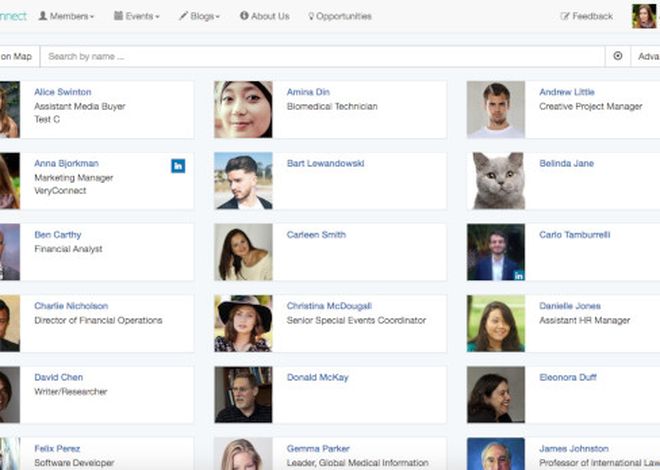This screenshot has height=470, width=660.
Task: Click Carleen Smith's profile photo
Action: (243, 252)
